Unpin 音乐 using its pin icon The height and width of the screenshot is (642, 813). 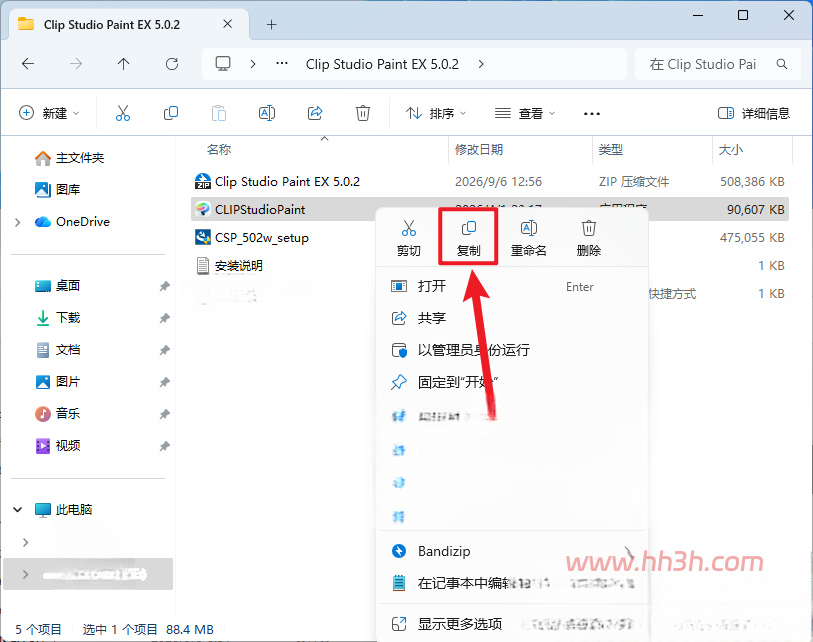(164, 414)
